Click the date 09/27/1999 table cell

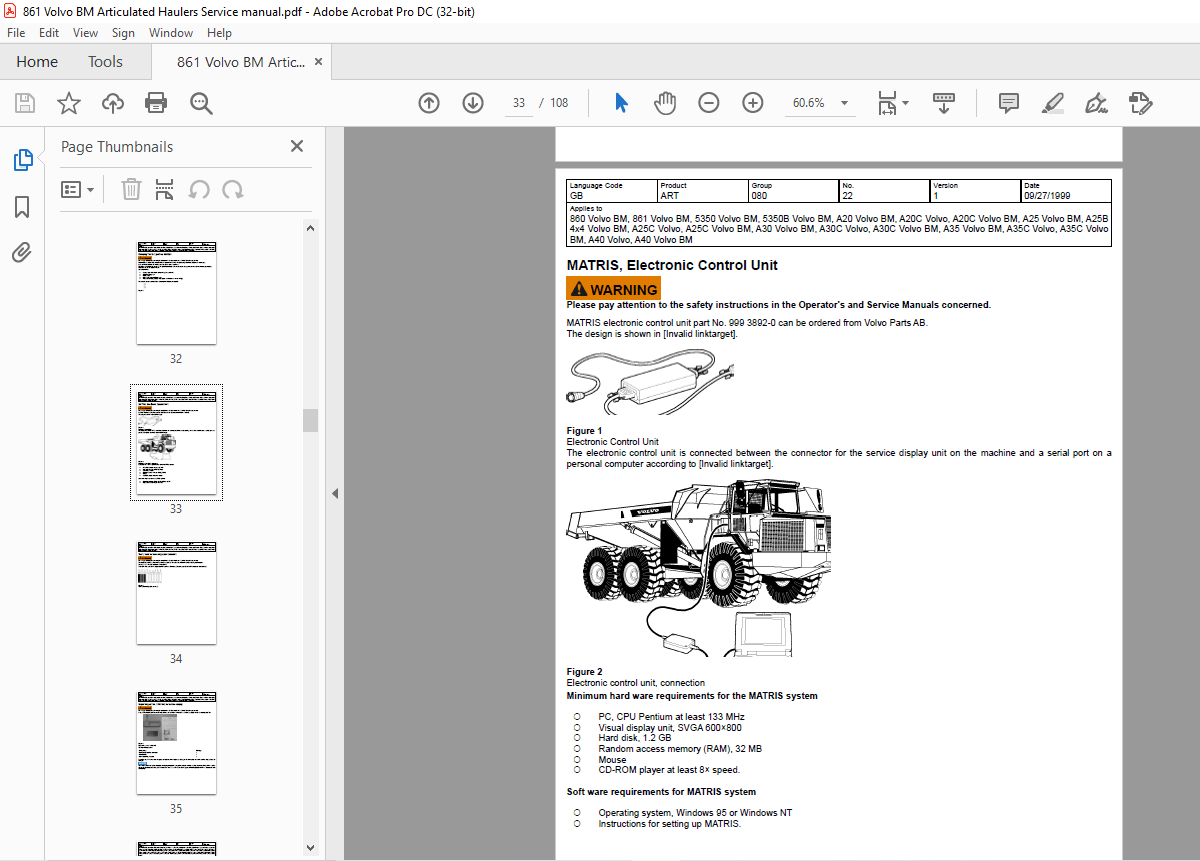(1066, 191)
